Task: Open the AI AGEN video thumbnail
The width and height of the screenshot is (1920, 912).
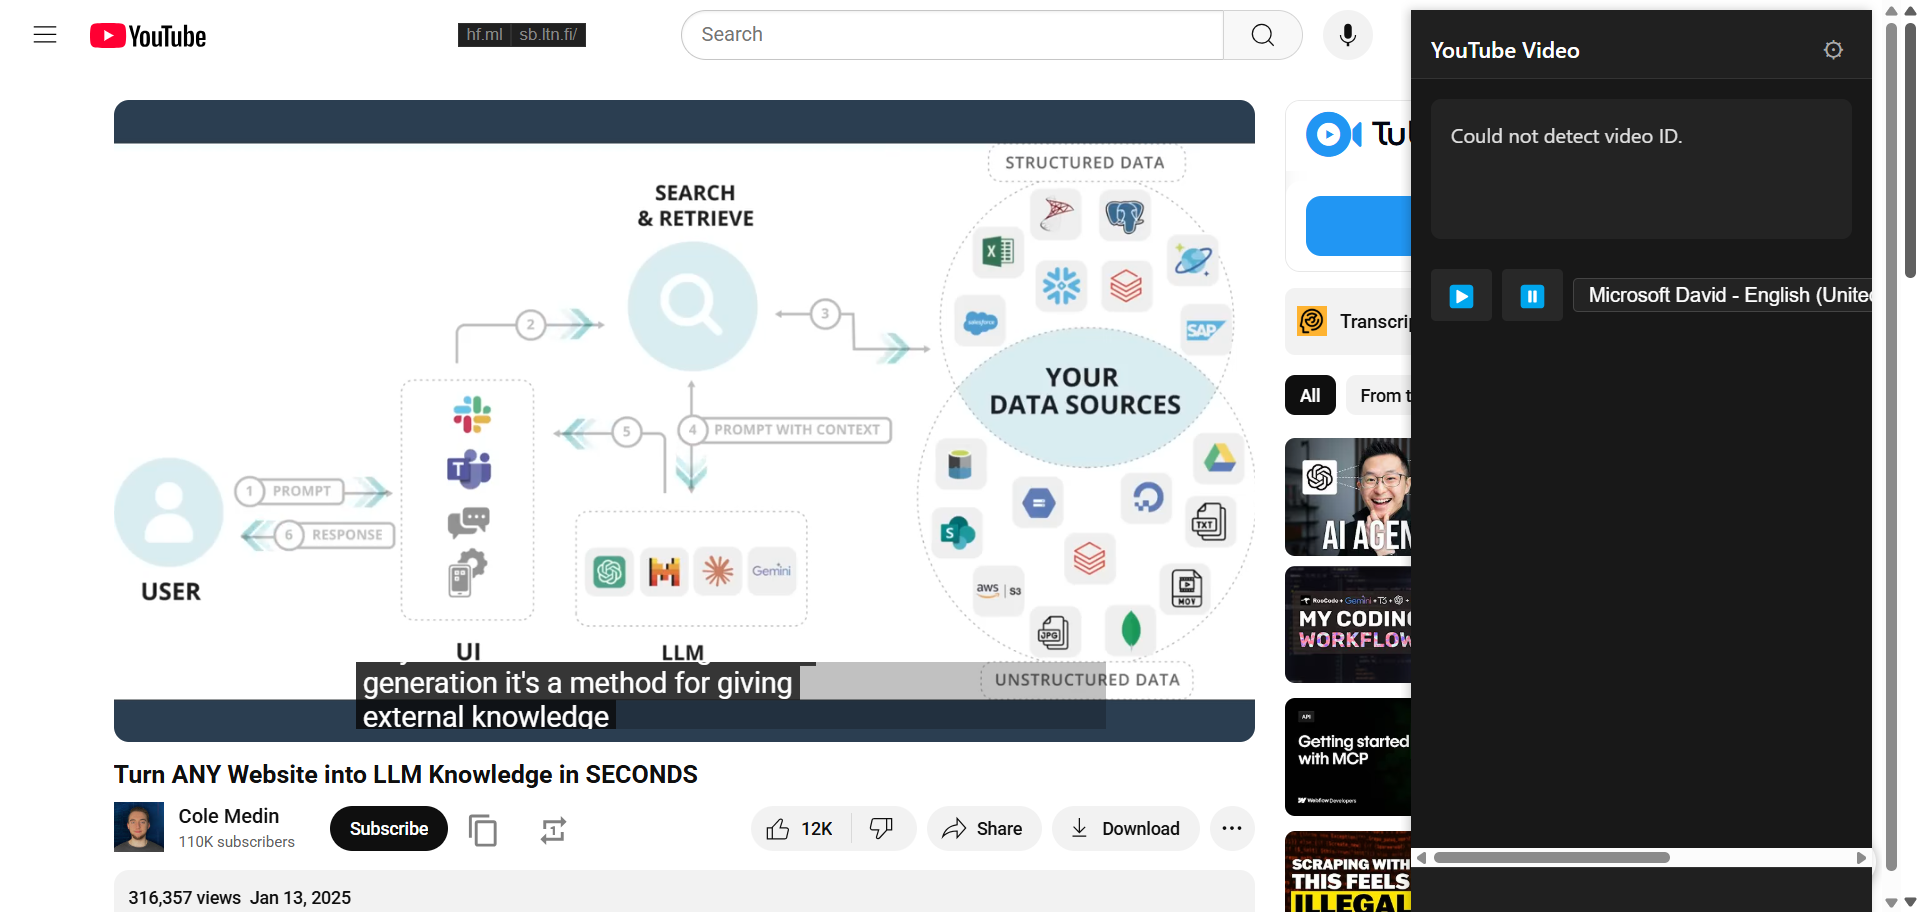Action: [x=1348, y=497]
